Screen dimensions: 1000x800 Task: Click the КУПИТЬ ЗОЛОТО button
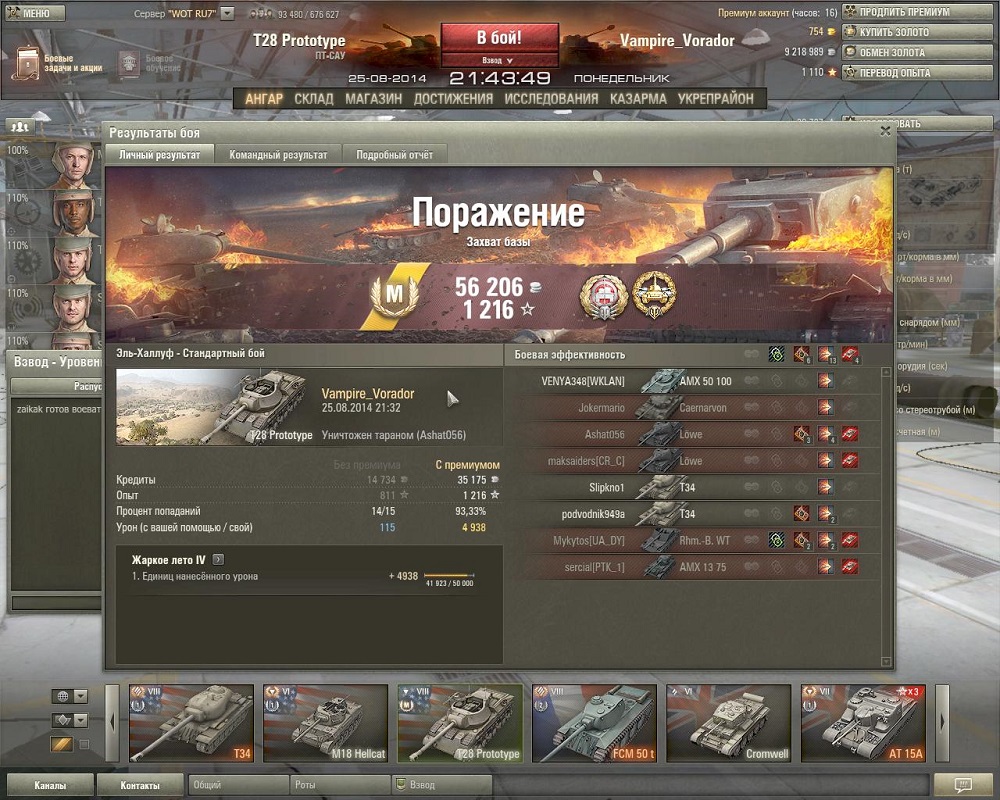[x=917, y=32]
